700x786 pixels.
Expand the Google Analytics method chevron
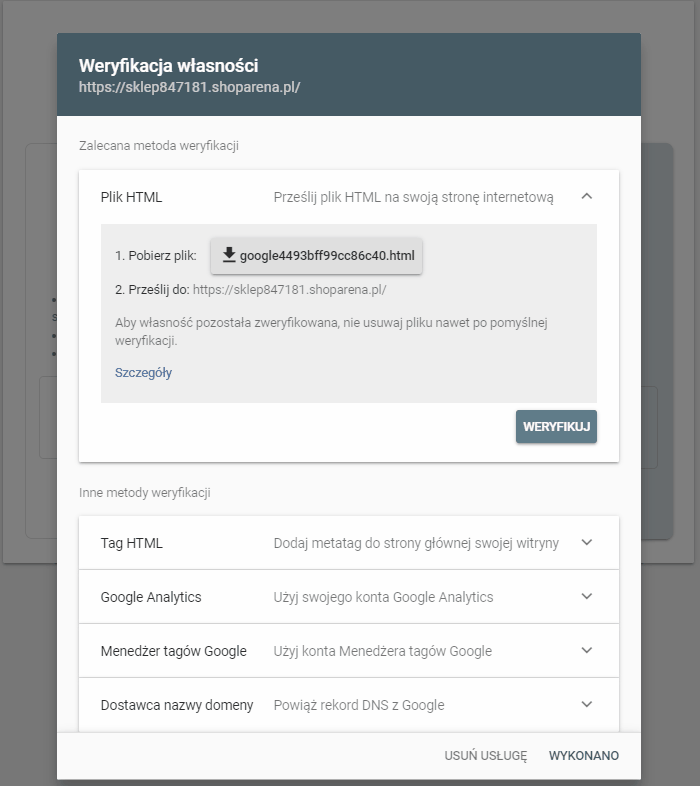pos(587,597)
